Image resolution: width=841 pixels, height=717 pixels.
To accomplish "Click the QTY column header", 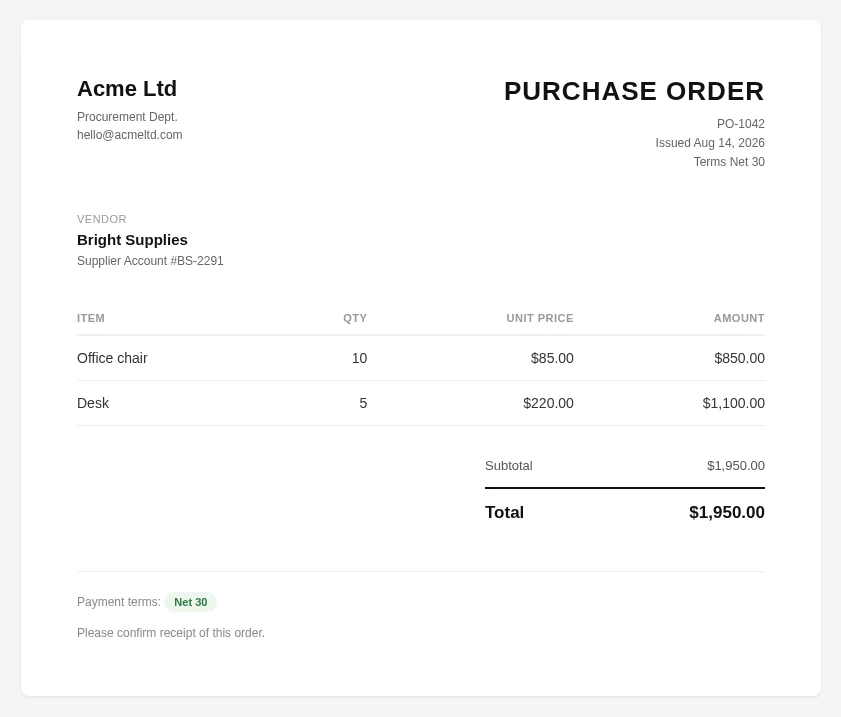I will 355,318.
